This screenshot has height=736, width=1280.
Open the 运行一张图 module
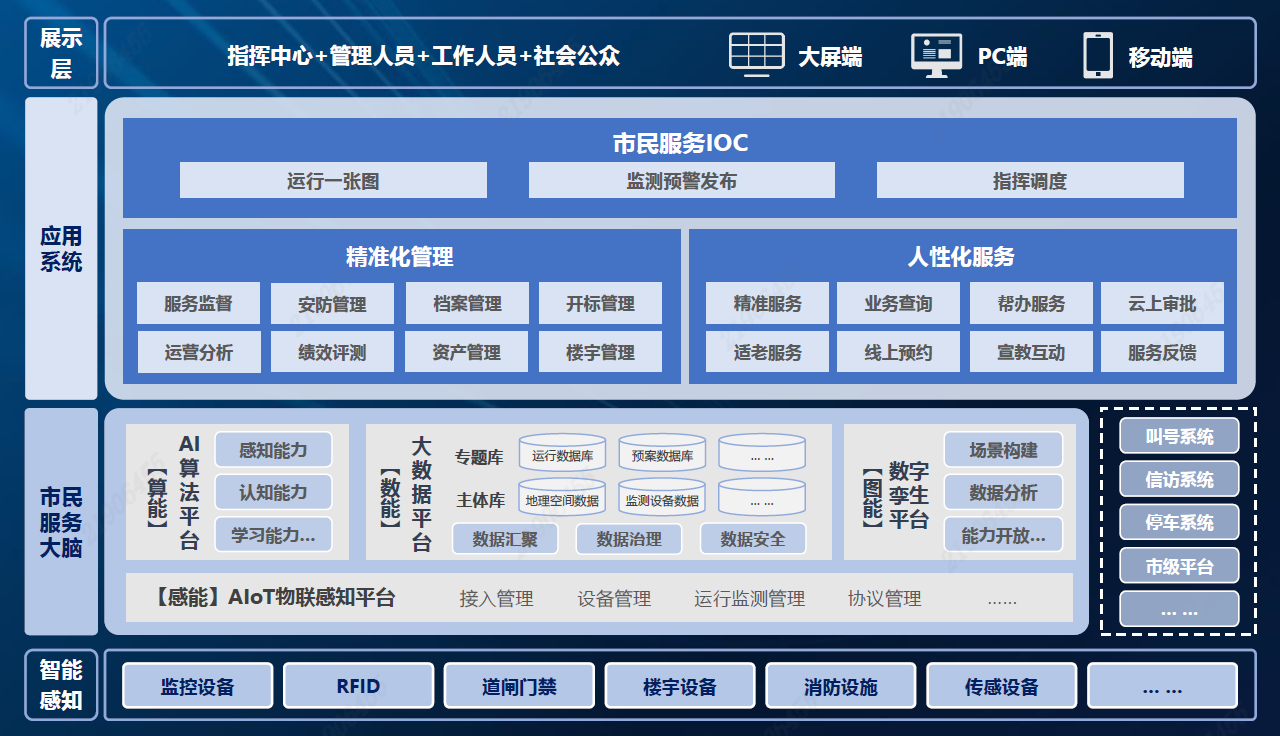(x=333, y=181)
